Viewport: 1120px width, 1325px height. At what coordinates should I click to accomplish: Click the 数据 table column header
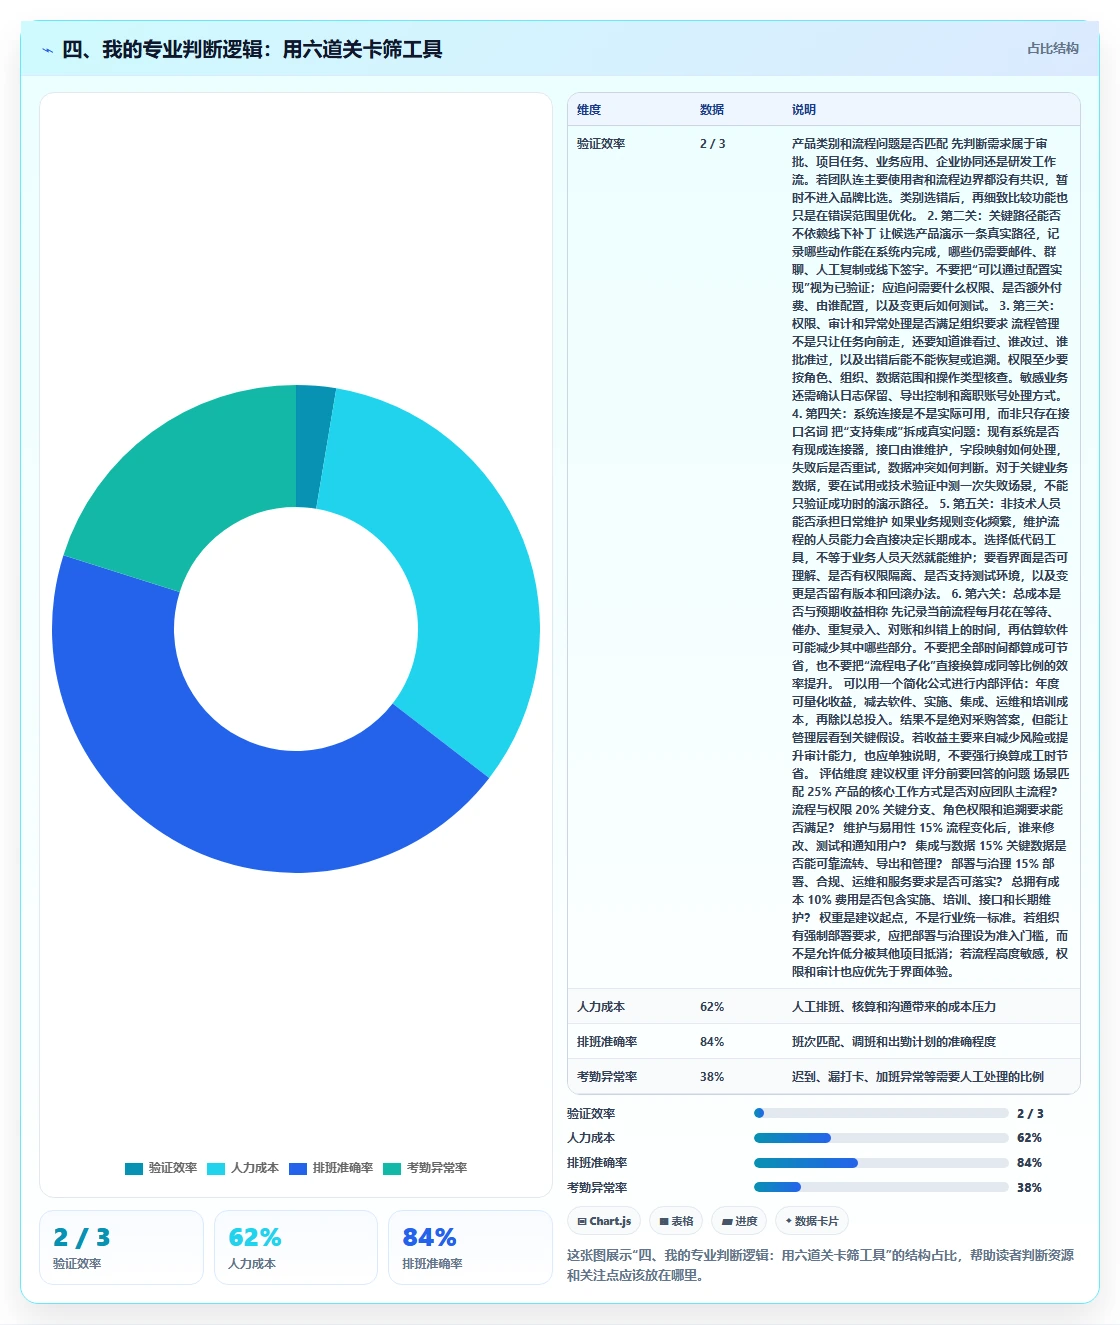pos(712,110)
